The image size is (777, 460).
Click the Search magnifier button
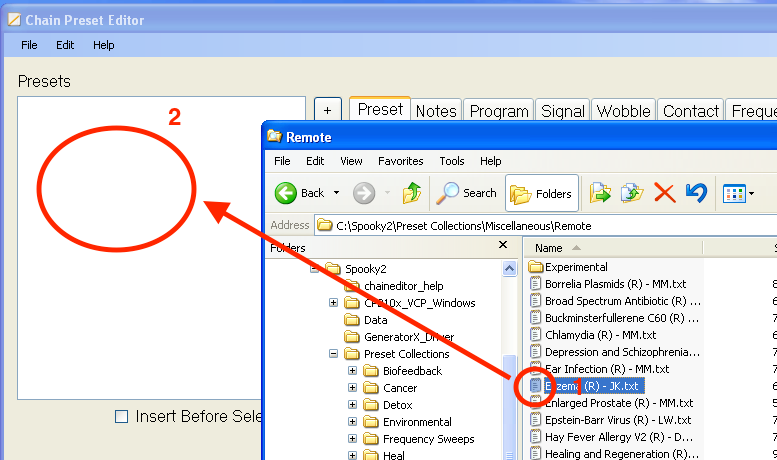click(x=466, y=193)
